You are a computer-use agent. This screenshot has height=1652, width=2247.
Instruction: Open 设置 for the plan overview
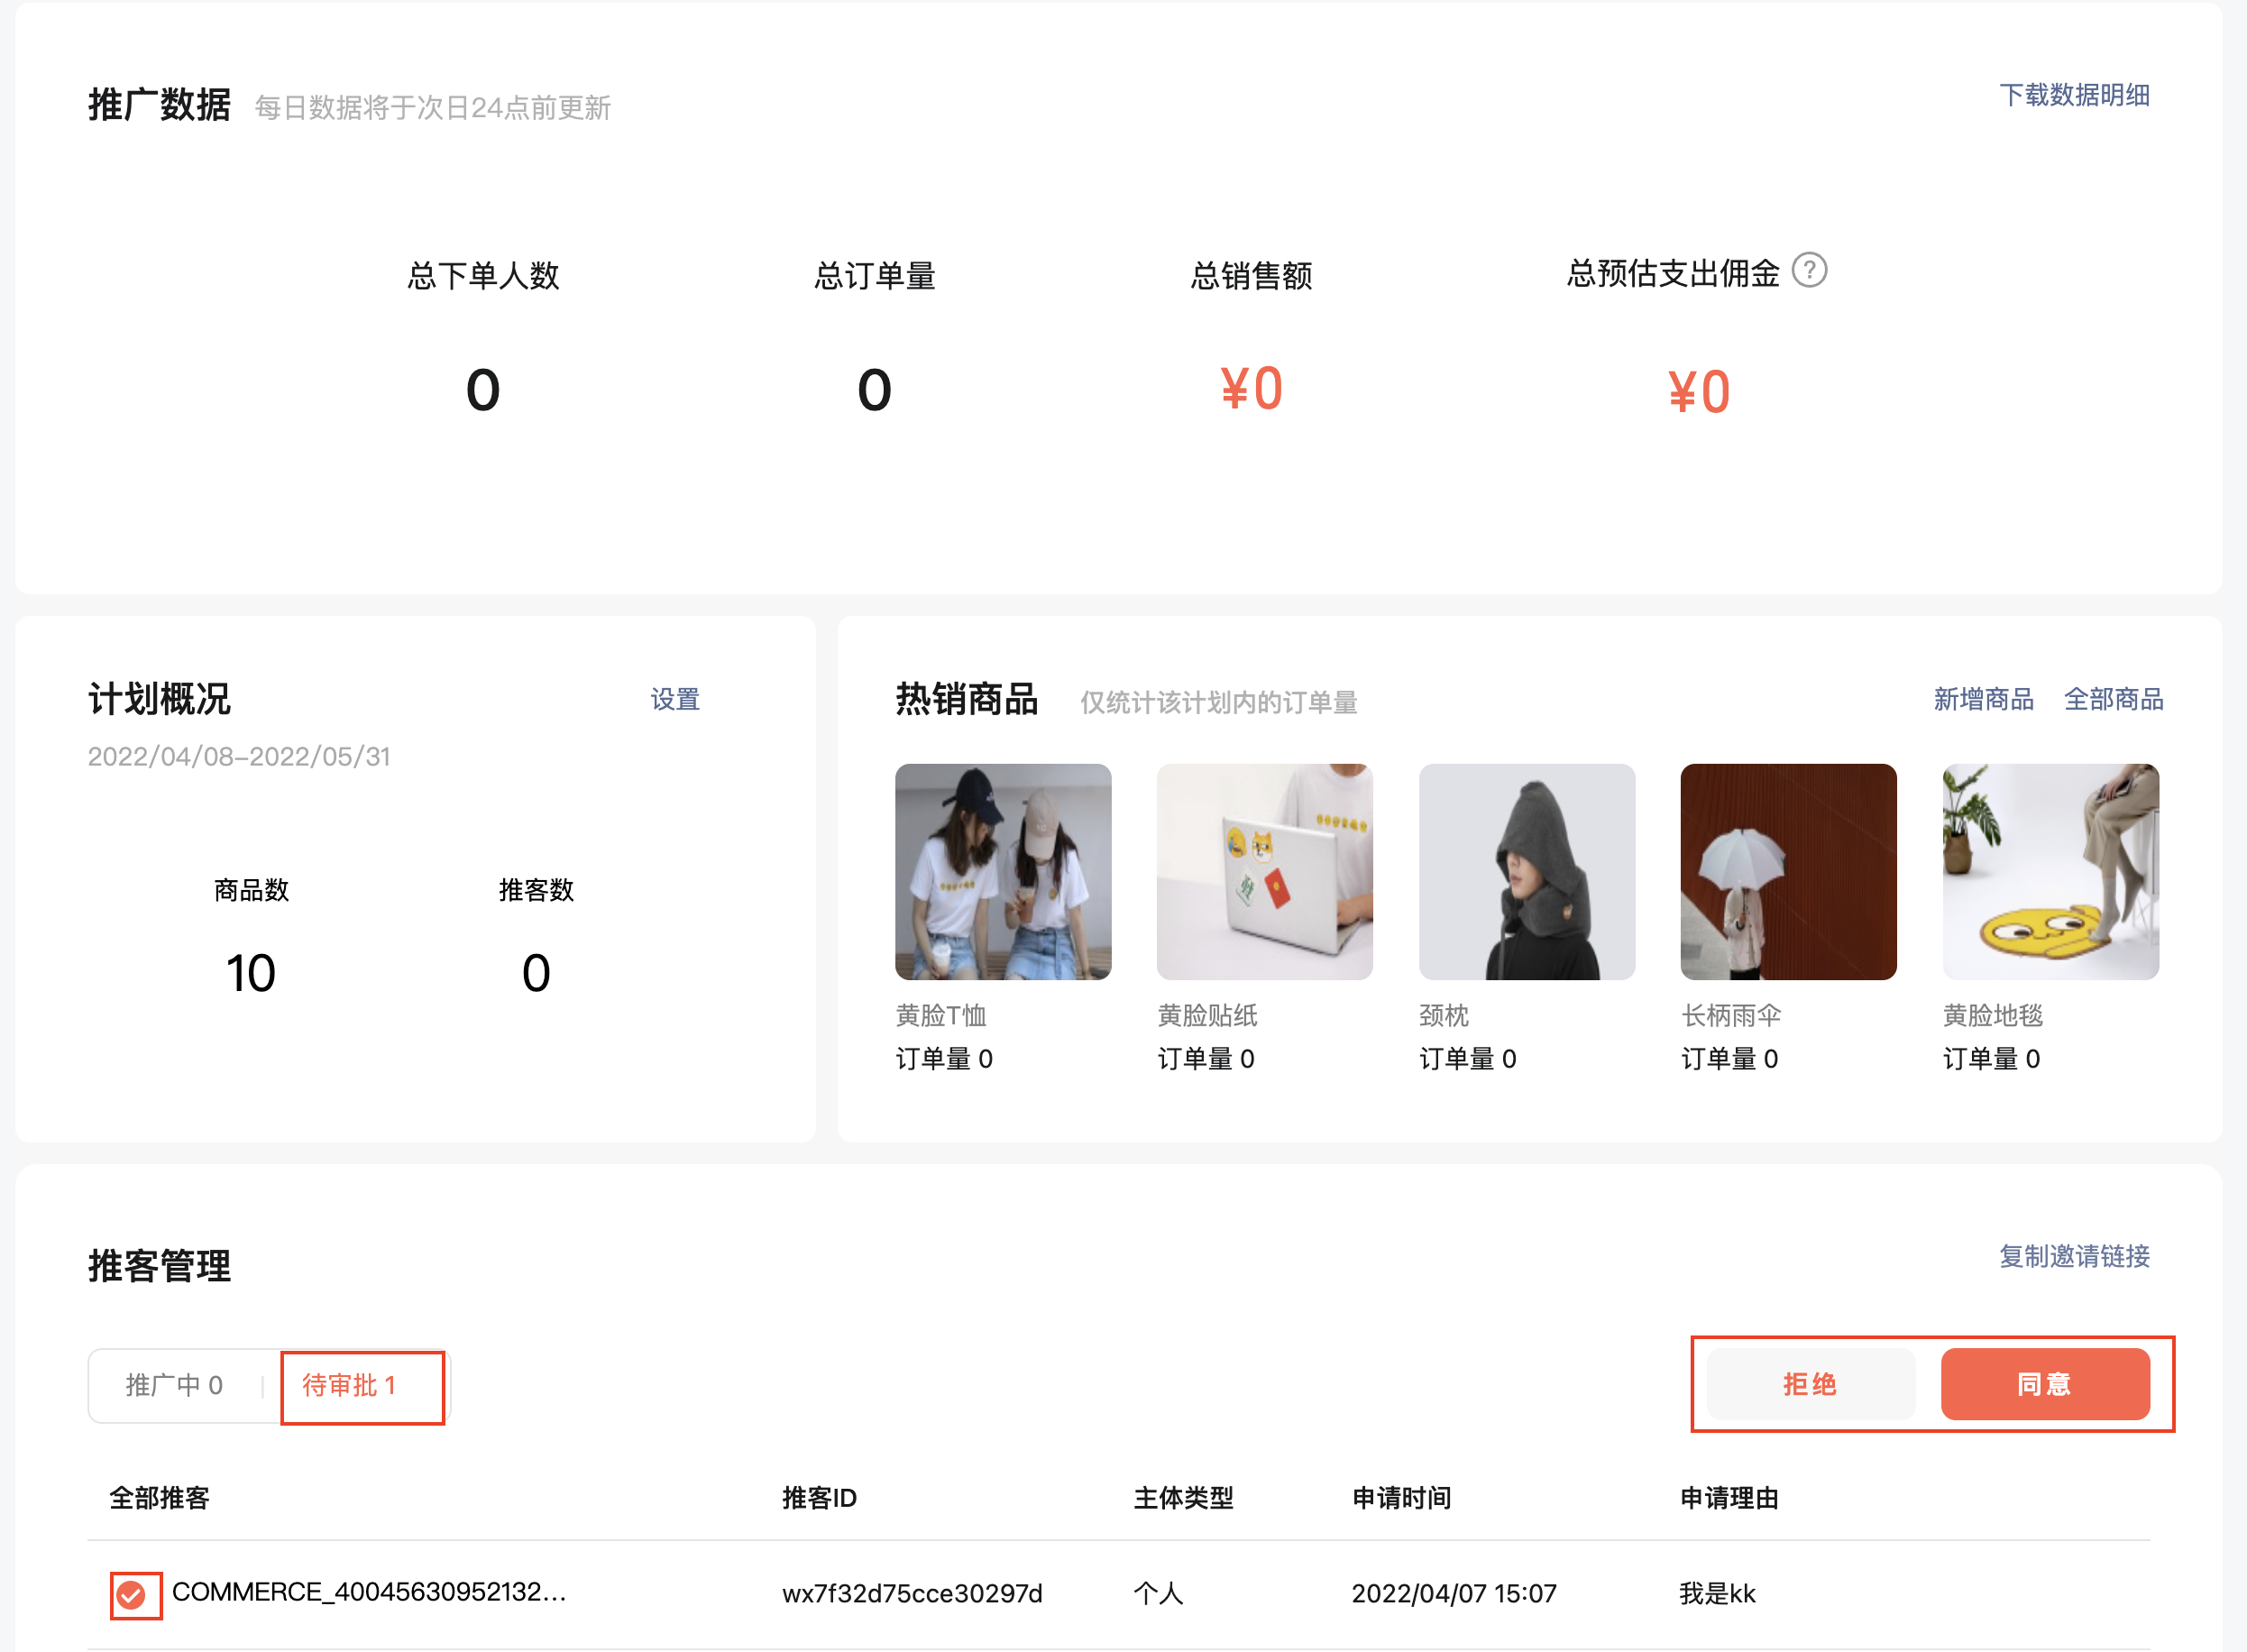(x=675, y=699)
